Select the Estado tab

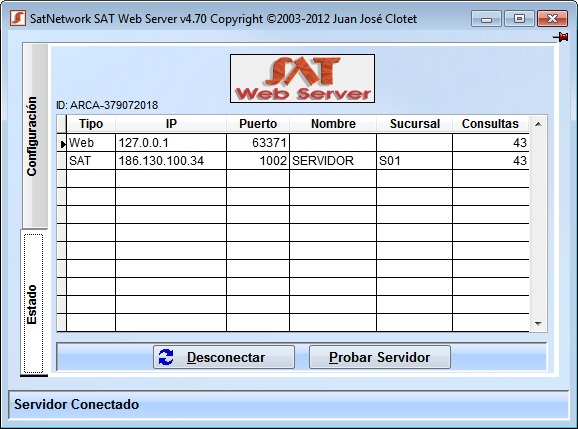click(x=33, y=303)
